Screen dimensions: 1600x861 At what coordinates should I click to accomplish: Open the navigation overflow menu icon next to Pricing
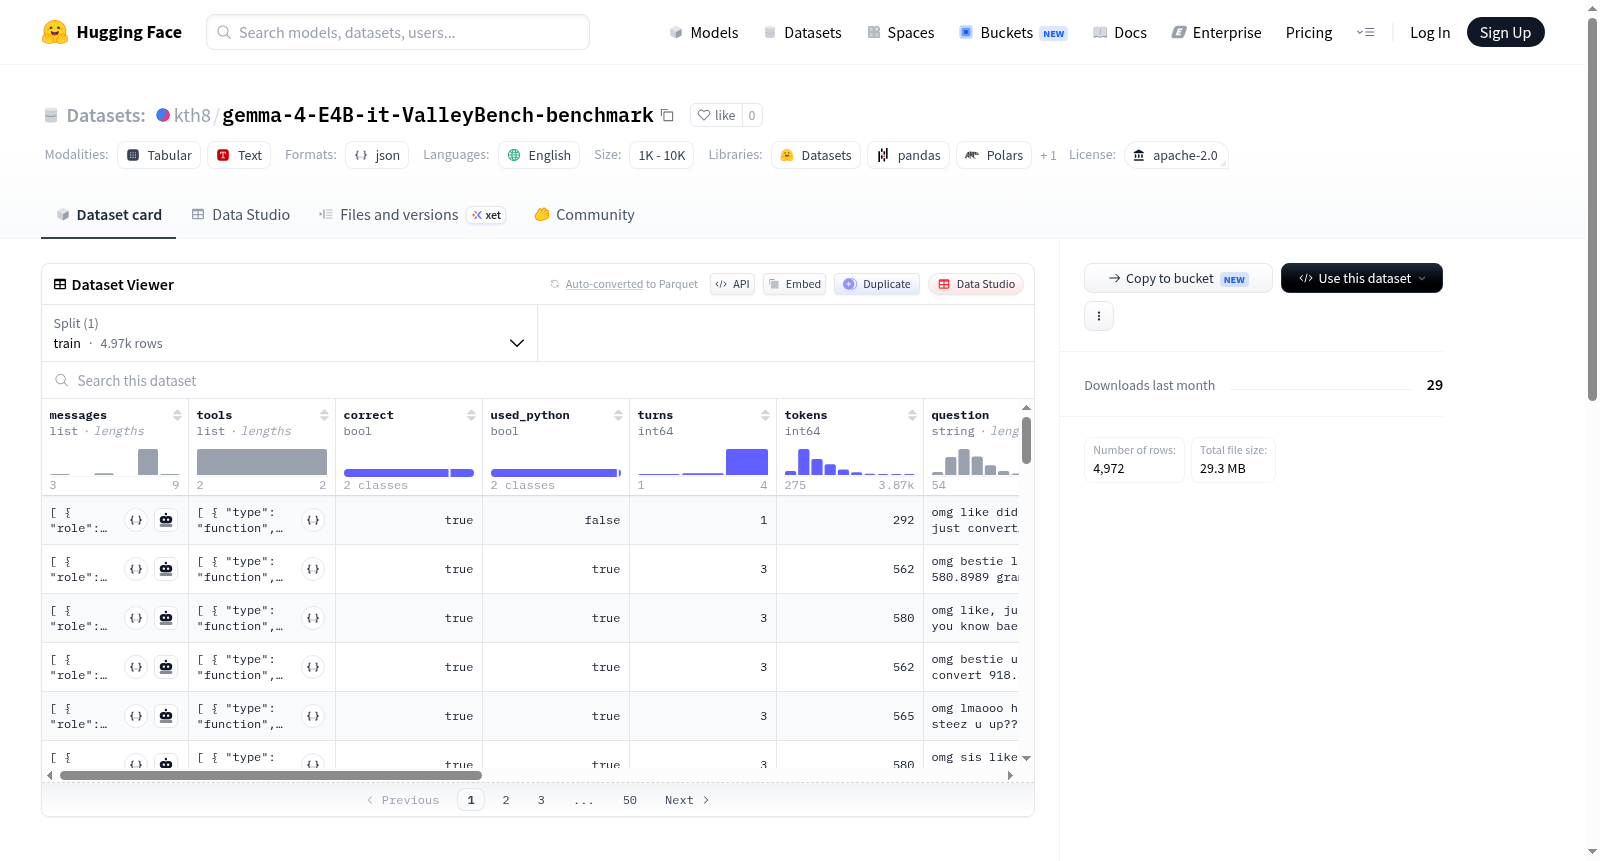click(1365, 32)
